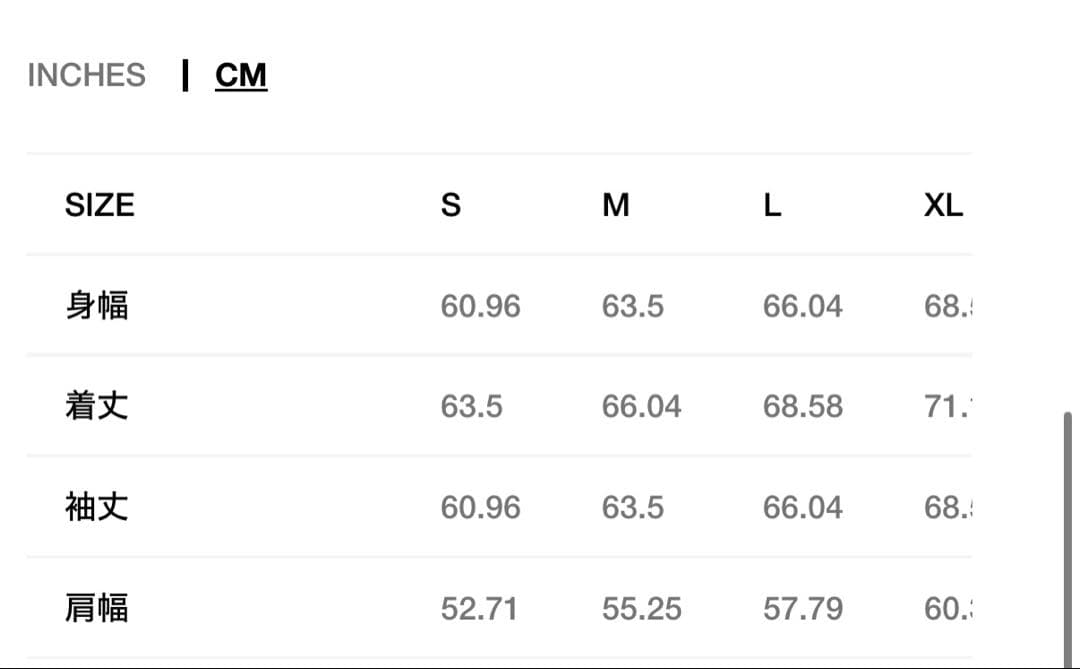Screen dimensions: 1080x669
Task: Click the 68.58 length value for L
Action: click(802, 406)
